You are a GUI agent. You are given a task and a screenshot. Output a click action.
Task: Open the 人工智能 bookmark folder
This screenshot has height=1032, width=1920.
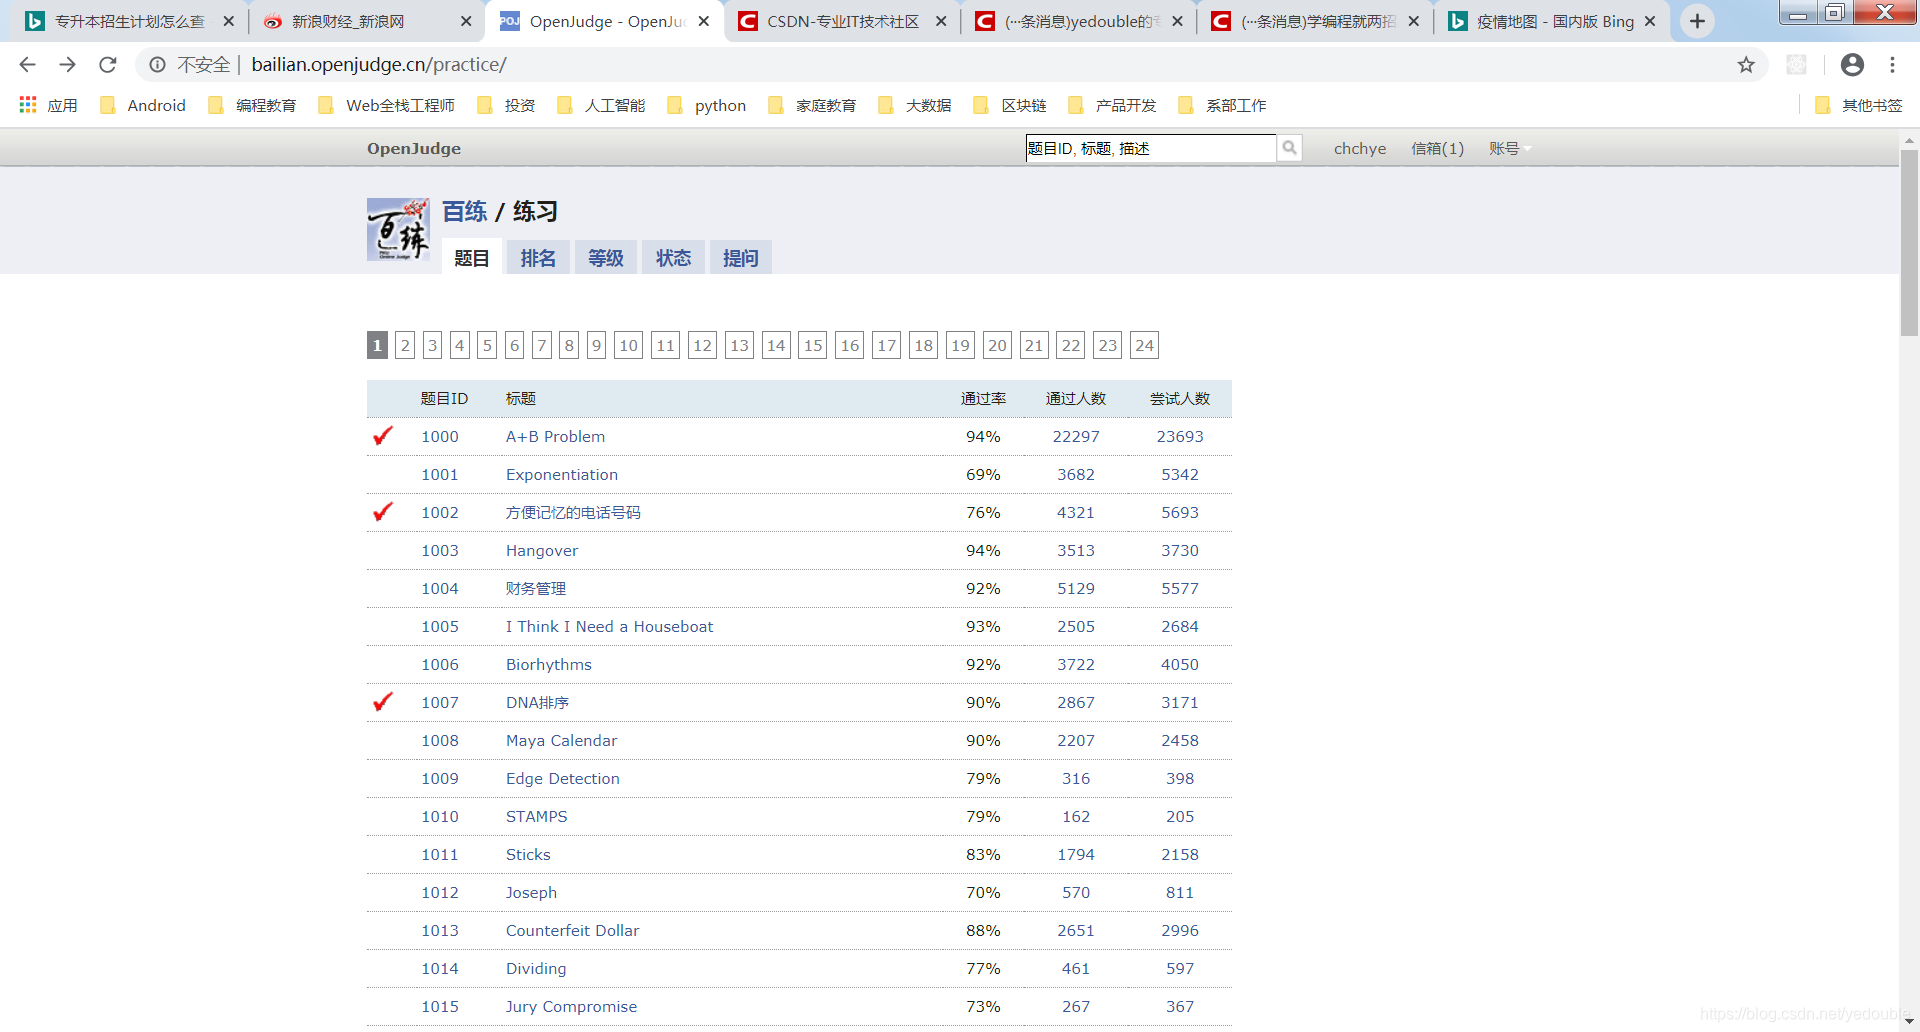[x=601, y=105]
